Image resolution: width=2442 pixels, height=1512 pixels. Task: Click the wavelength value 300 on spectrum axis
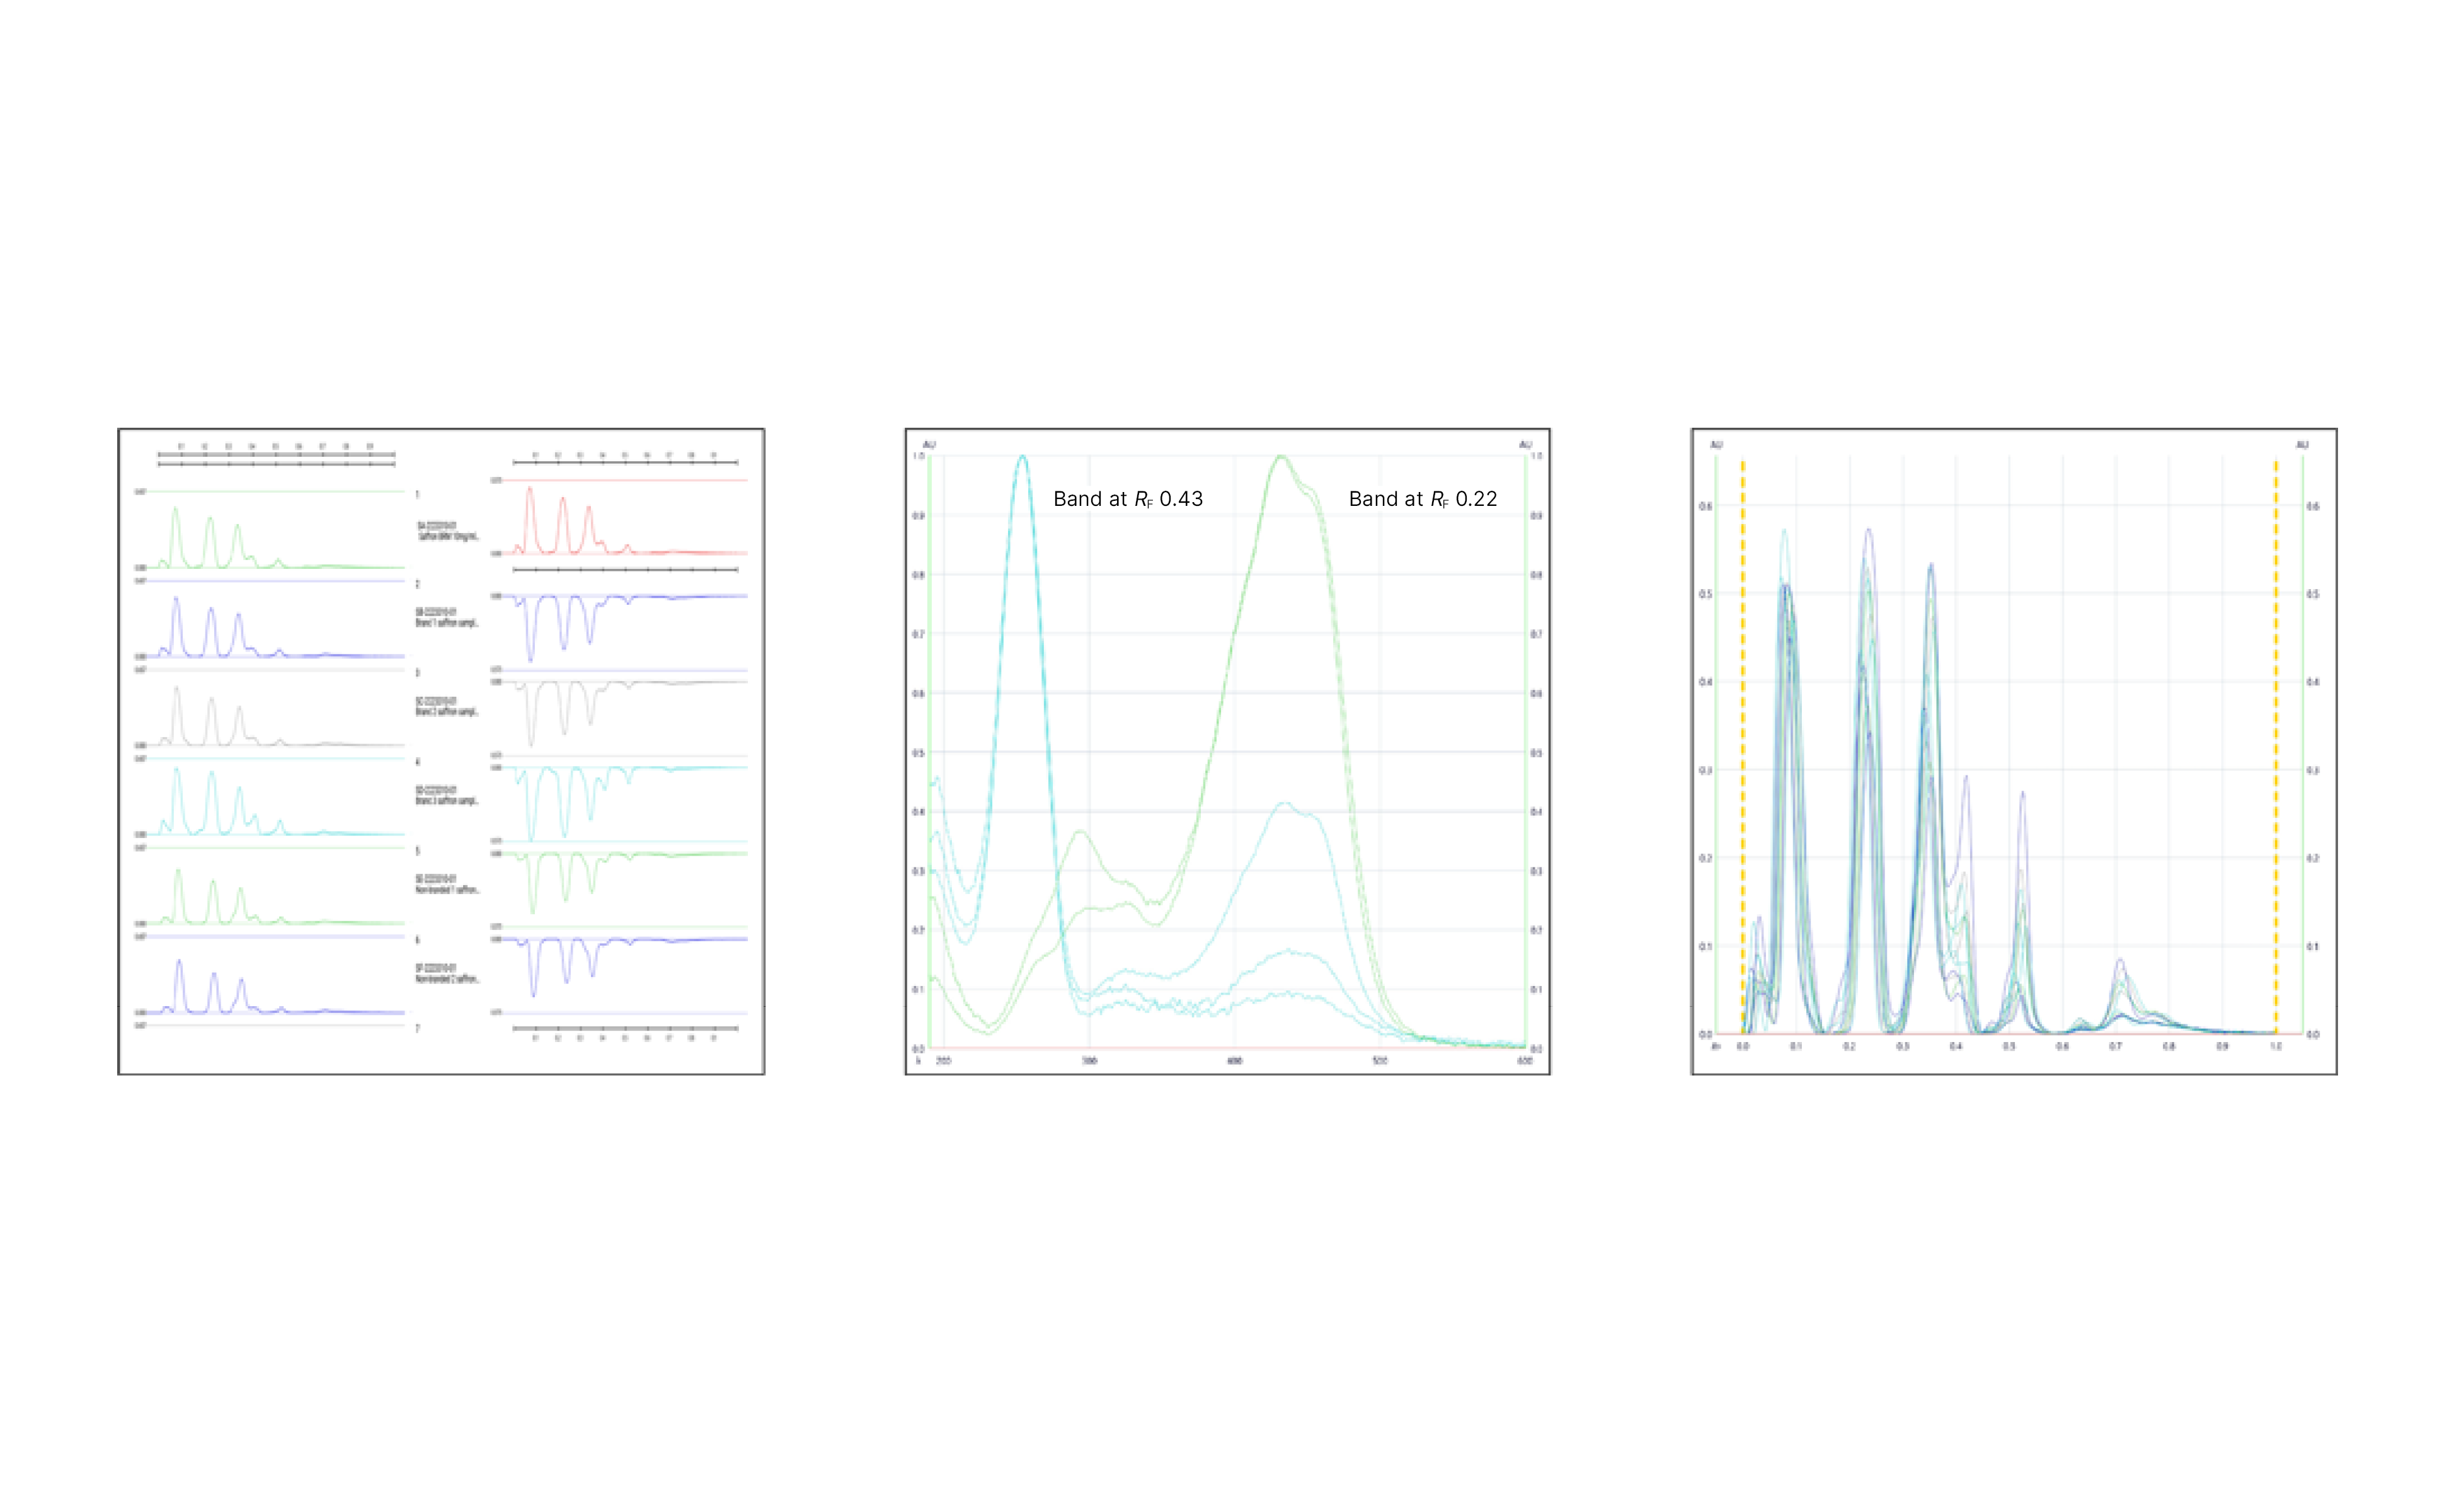(1091, 1060)
